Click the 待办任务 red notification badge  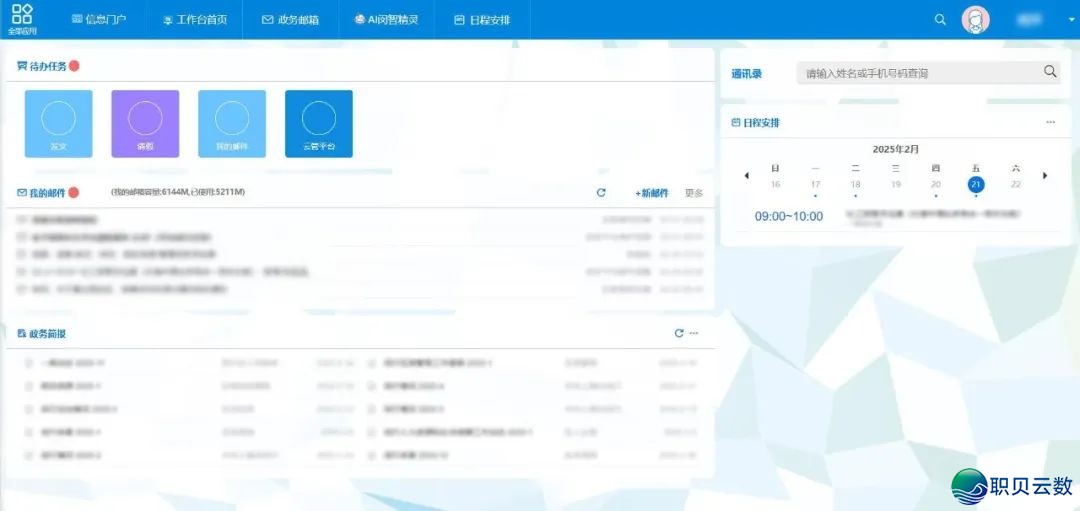point(74,66)
